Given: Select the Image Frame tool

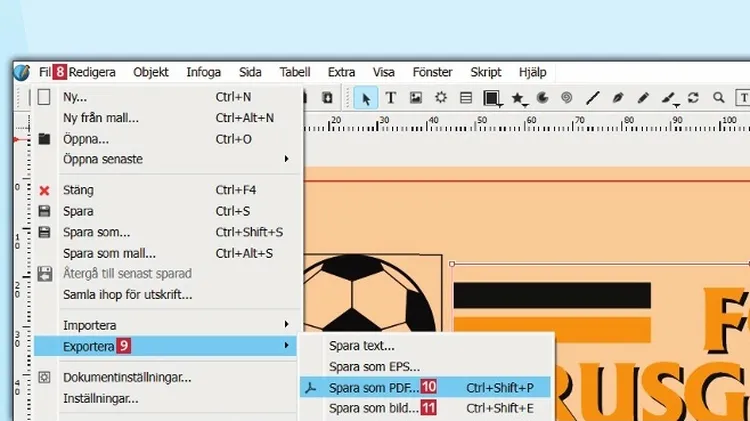Looking at the screenshot, I should click(416, 98).
